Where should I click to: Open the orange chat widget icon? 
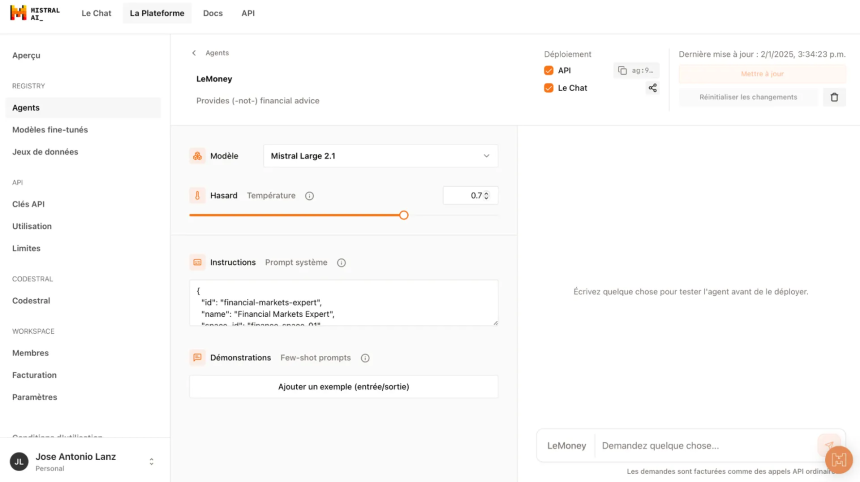(839, 460)
